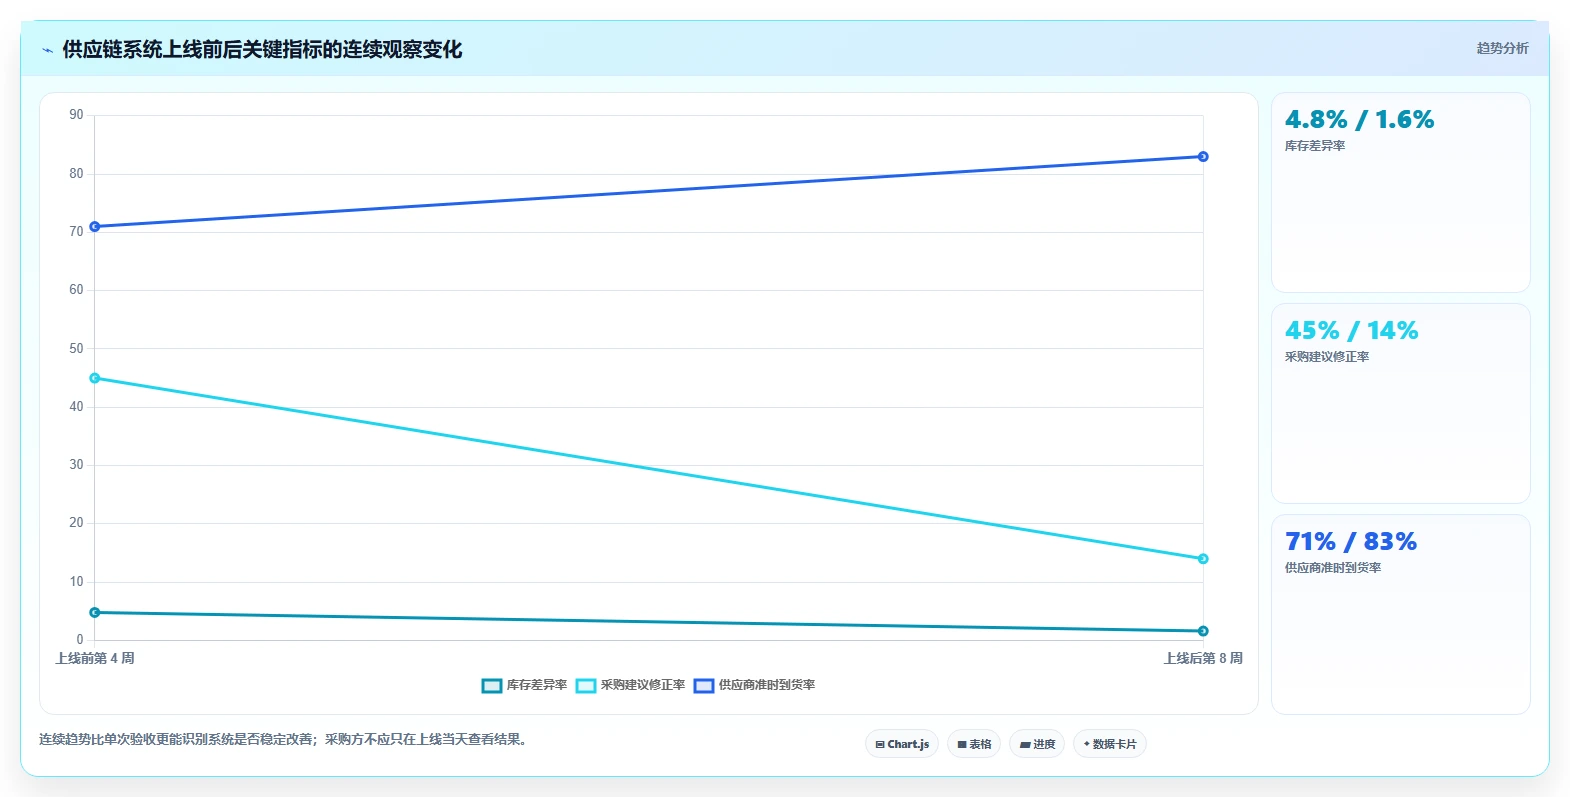Click the 供应商准时到货率 data point at 71
Screen dimensions: 1570x797
95,227
